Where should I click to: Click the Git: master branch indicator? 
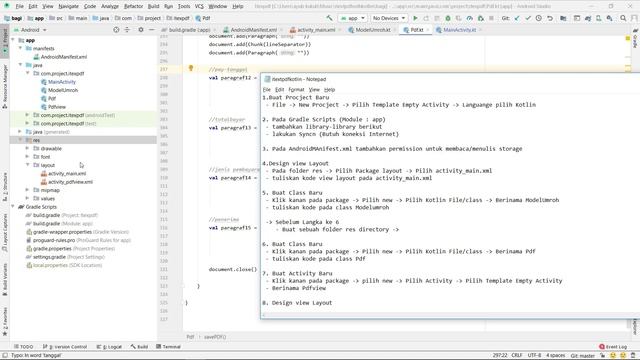tap(582, 356)
